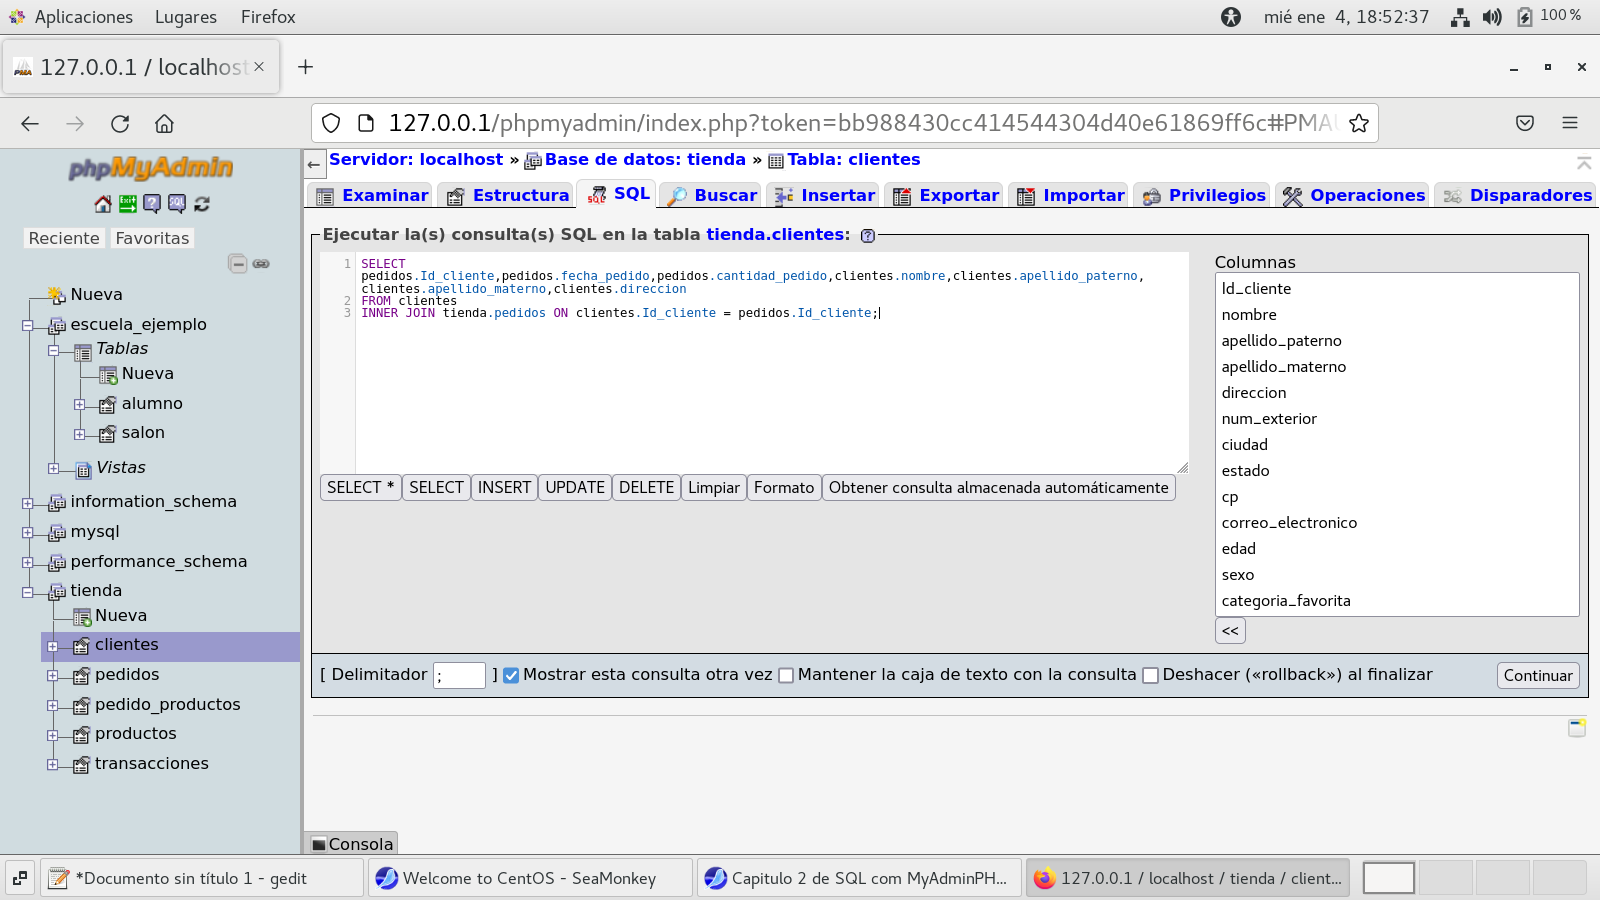Open the Exportar tab
1600x900 pixels.
946,196
